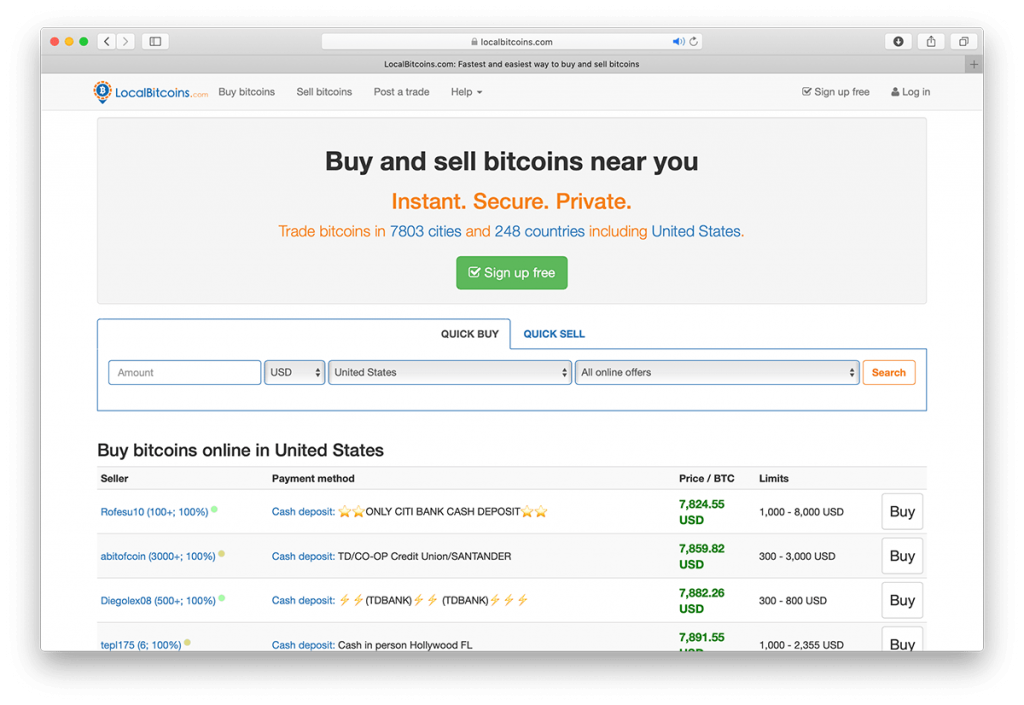Click the yellow window minimize button

(x=69, y=41)
